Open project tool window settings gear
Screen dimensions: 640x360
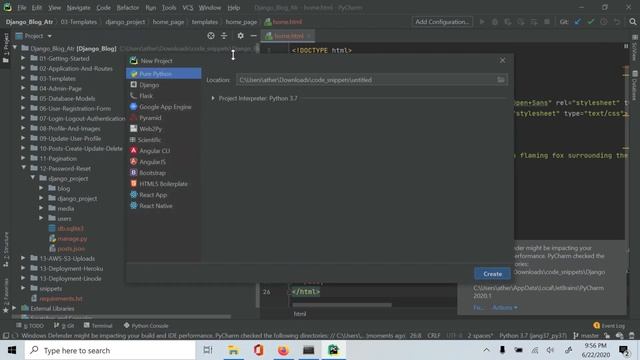(240, 36)
